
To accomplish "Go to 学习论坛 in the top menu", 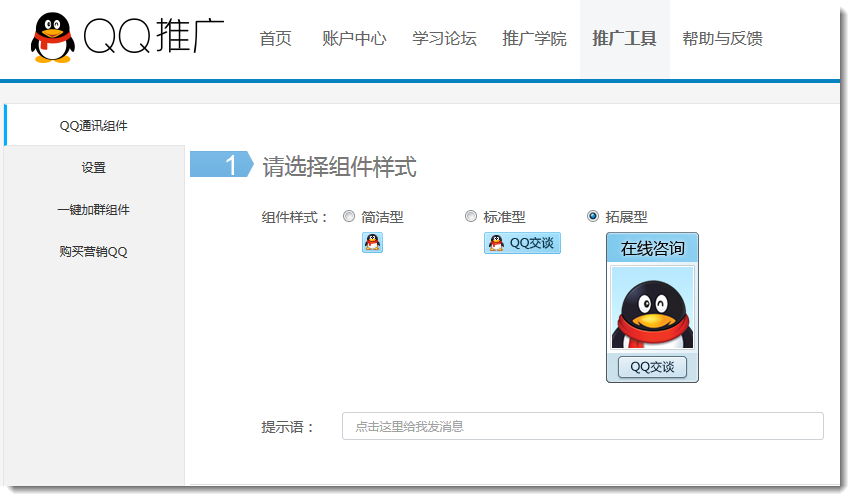I will click(x=444, y=39).
